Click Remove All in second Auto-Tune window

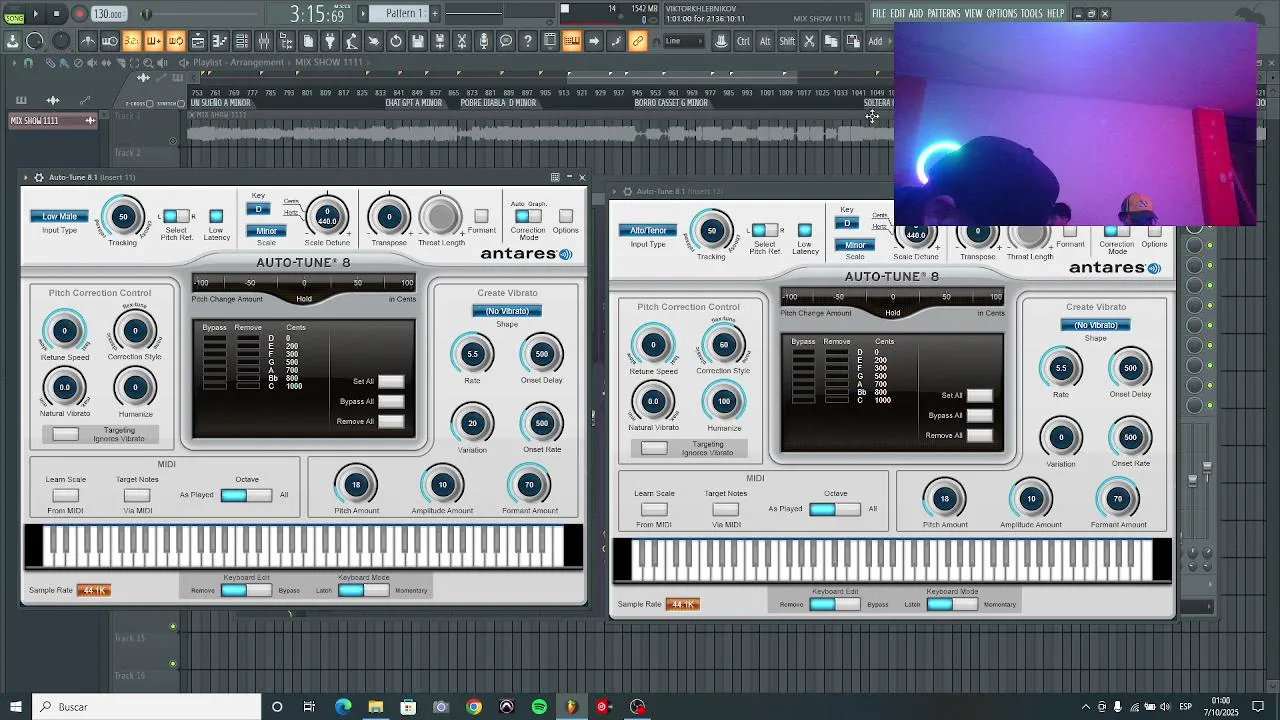980,435
